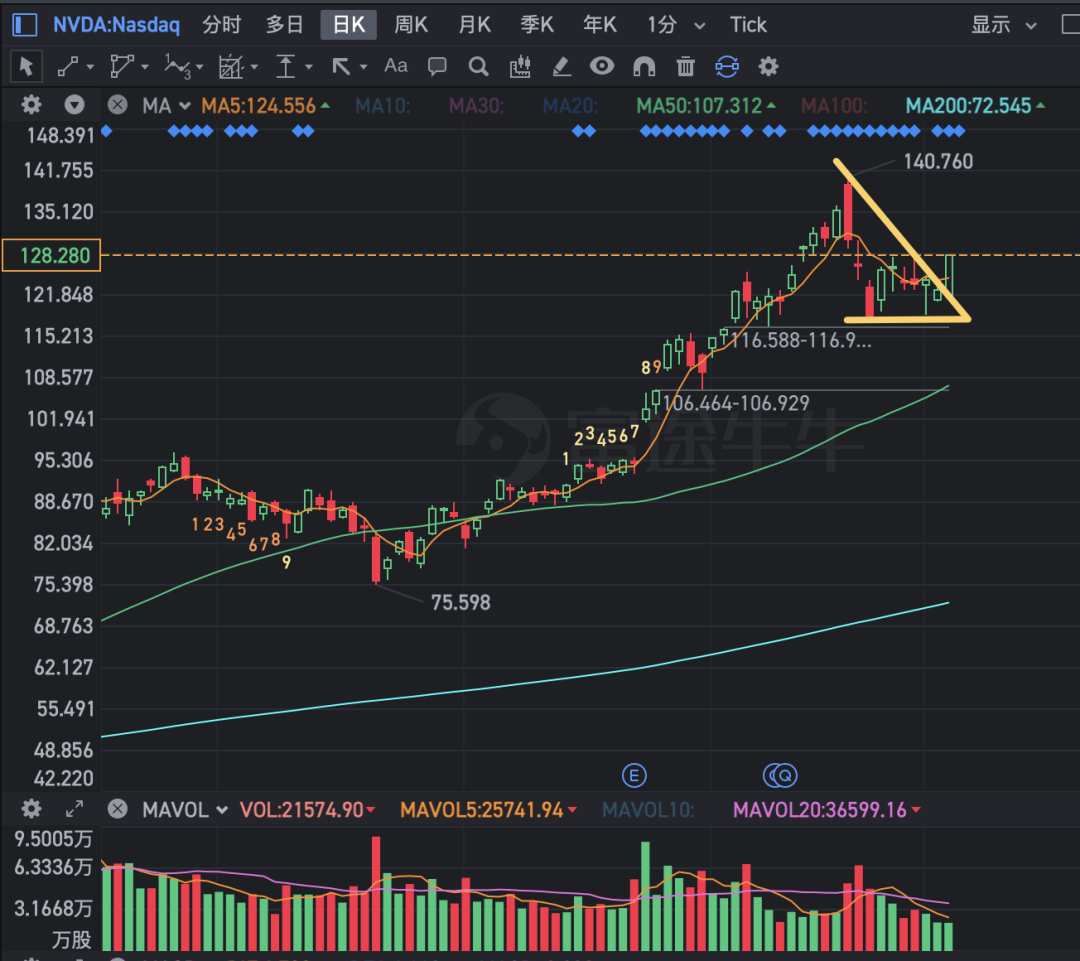Open the candlestick ruler tool

click(520, 67)
